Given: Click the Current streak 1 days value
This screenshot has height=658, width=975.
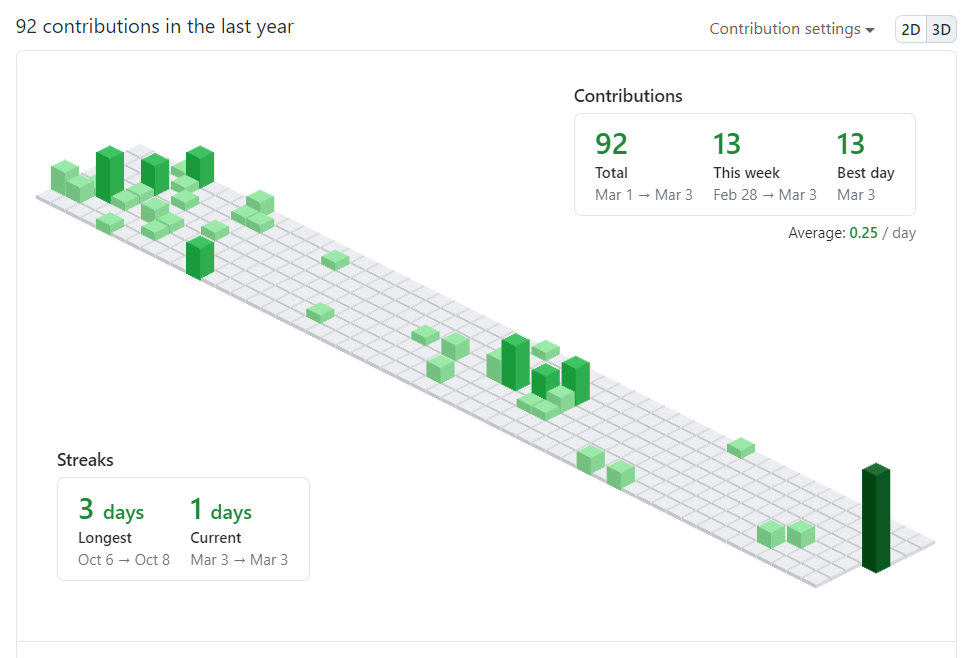Looking at the screenshot, I should 221,511.
